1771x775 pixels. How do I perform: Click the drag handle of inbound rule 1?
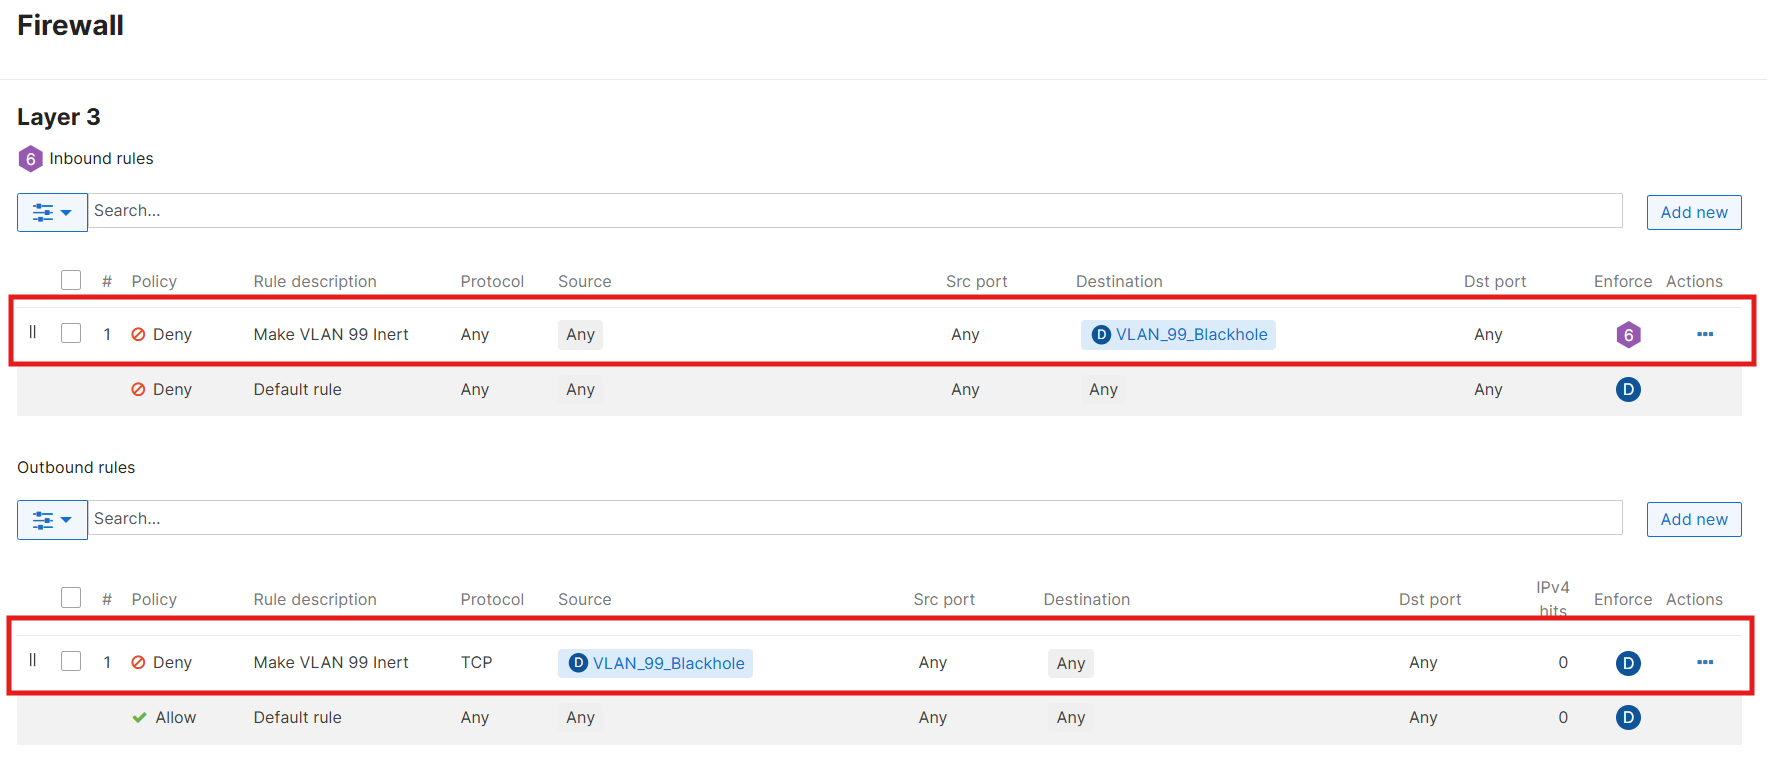tap(33, 332)
